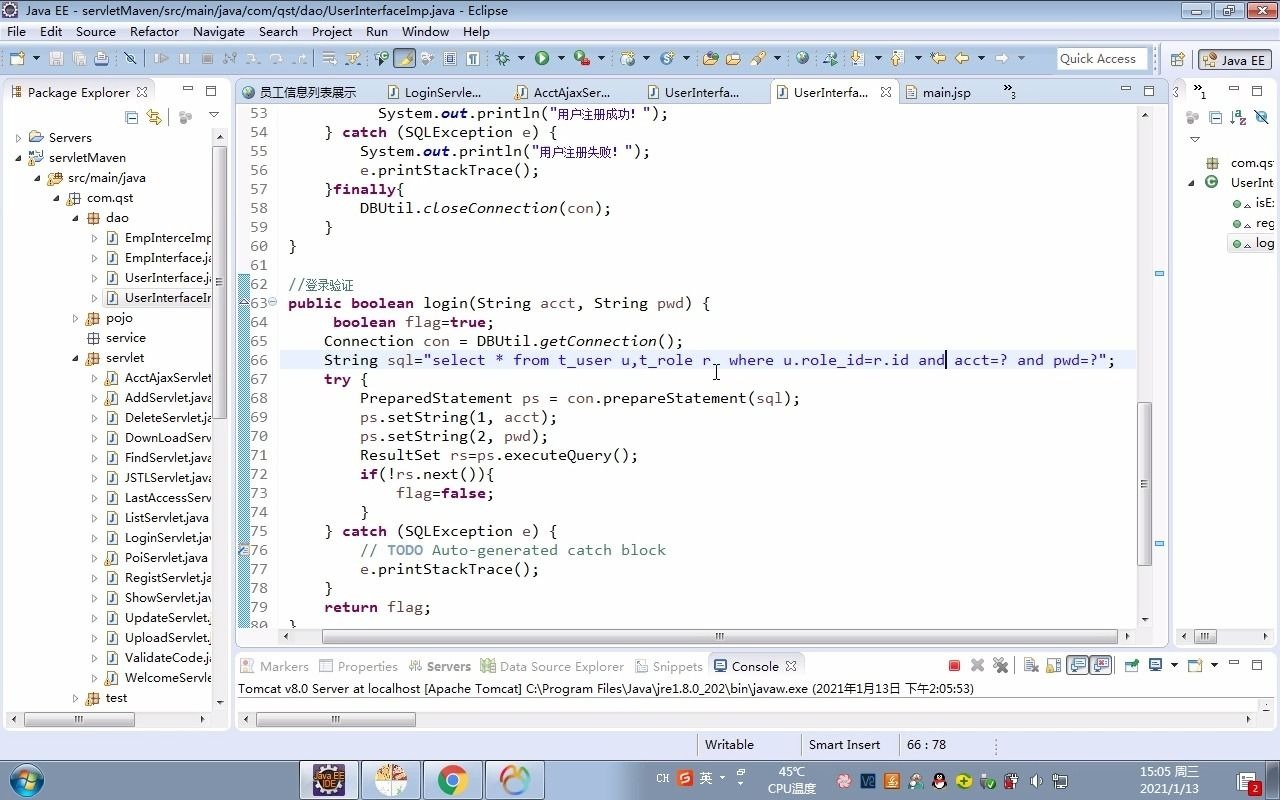Open the Project menu
Image resolution: width=1280 pixels, height=800 pixels.
(x=332, y=31)
